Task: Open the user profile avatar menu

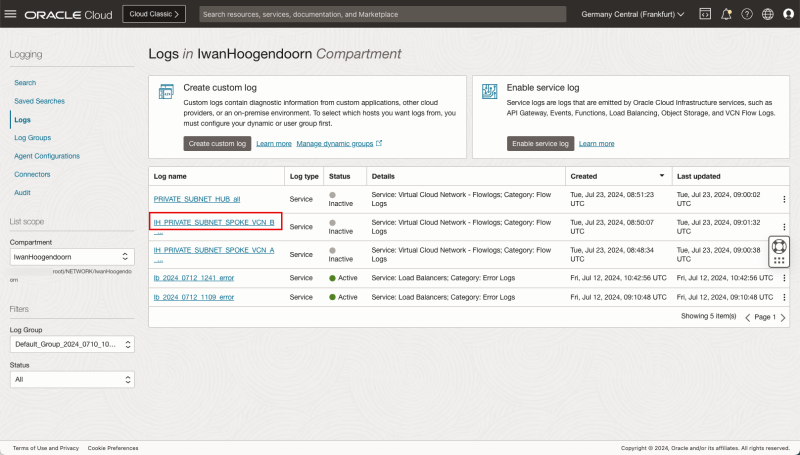Action: (x=788, y=15)
